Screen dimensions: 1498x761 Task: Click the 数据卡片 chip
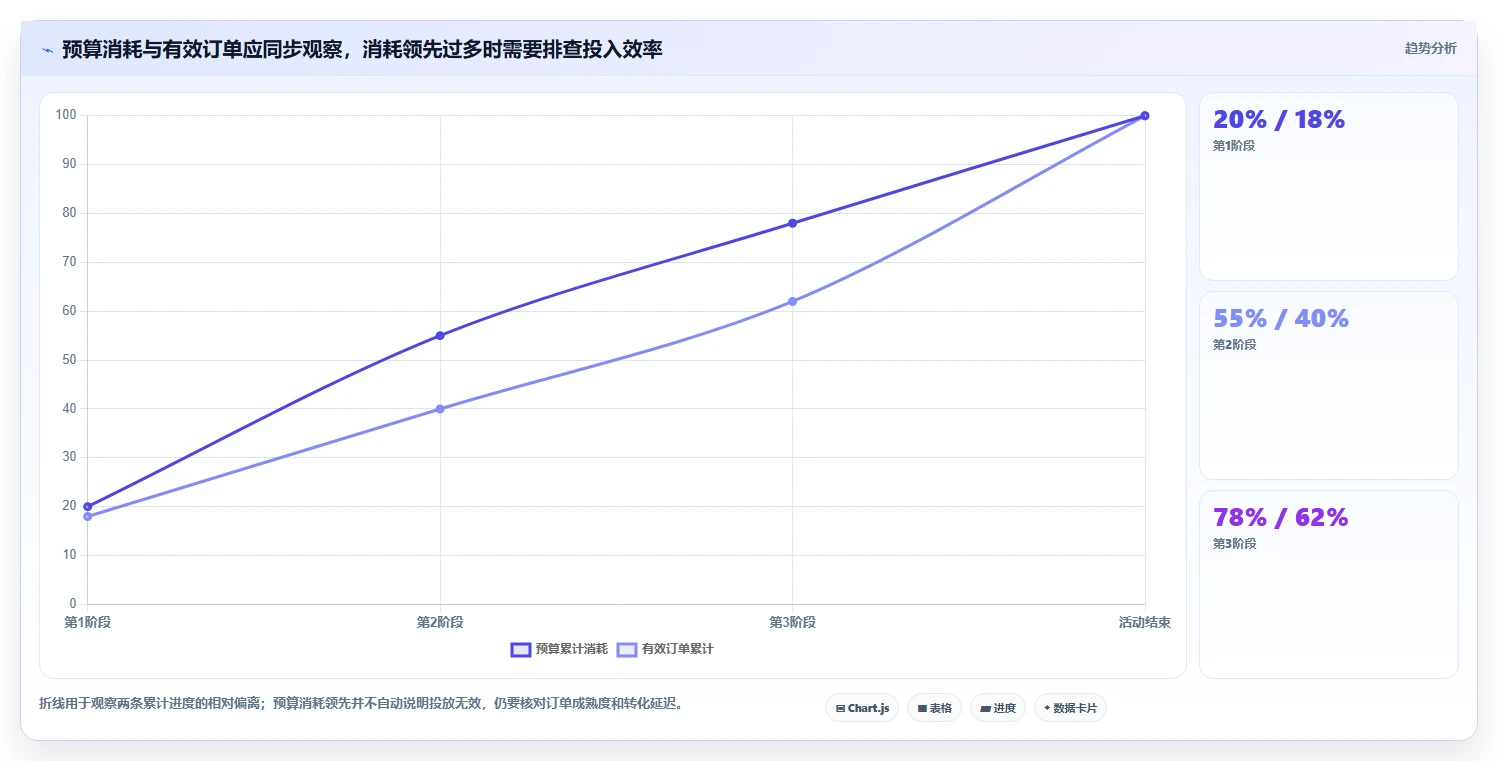pos(1070,708)
